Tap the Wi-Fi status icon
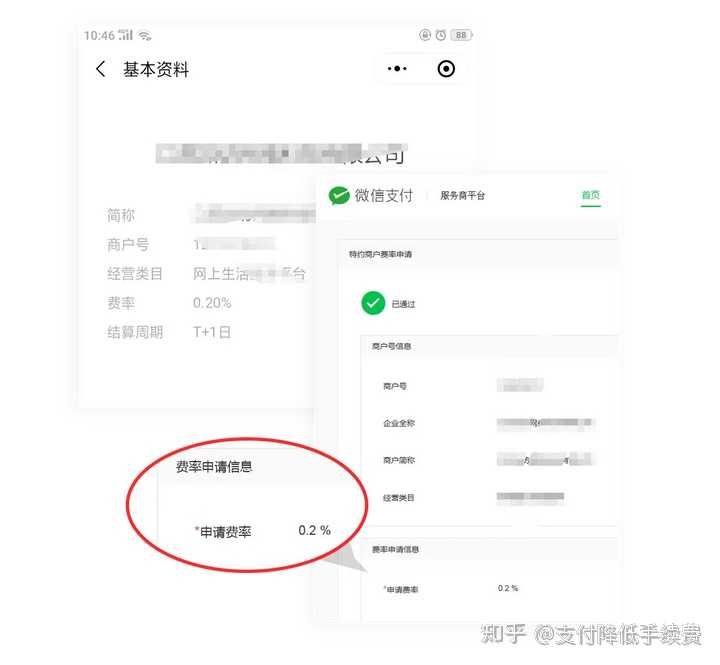The width and height of the screenshot is (720, 665). 145,35
